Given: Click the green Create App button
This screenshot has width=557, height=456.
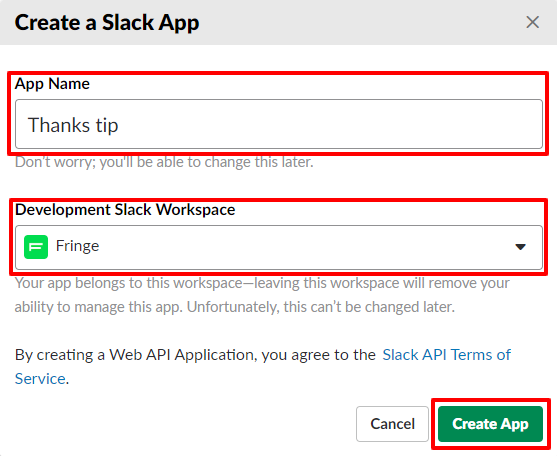Looking at the screenshot, I should click(490, 424).
